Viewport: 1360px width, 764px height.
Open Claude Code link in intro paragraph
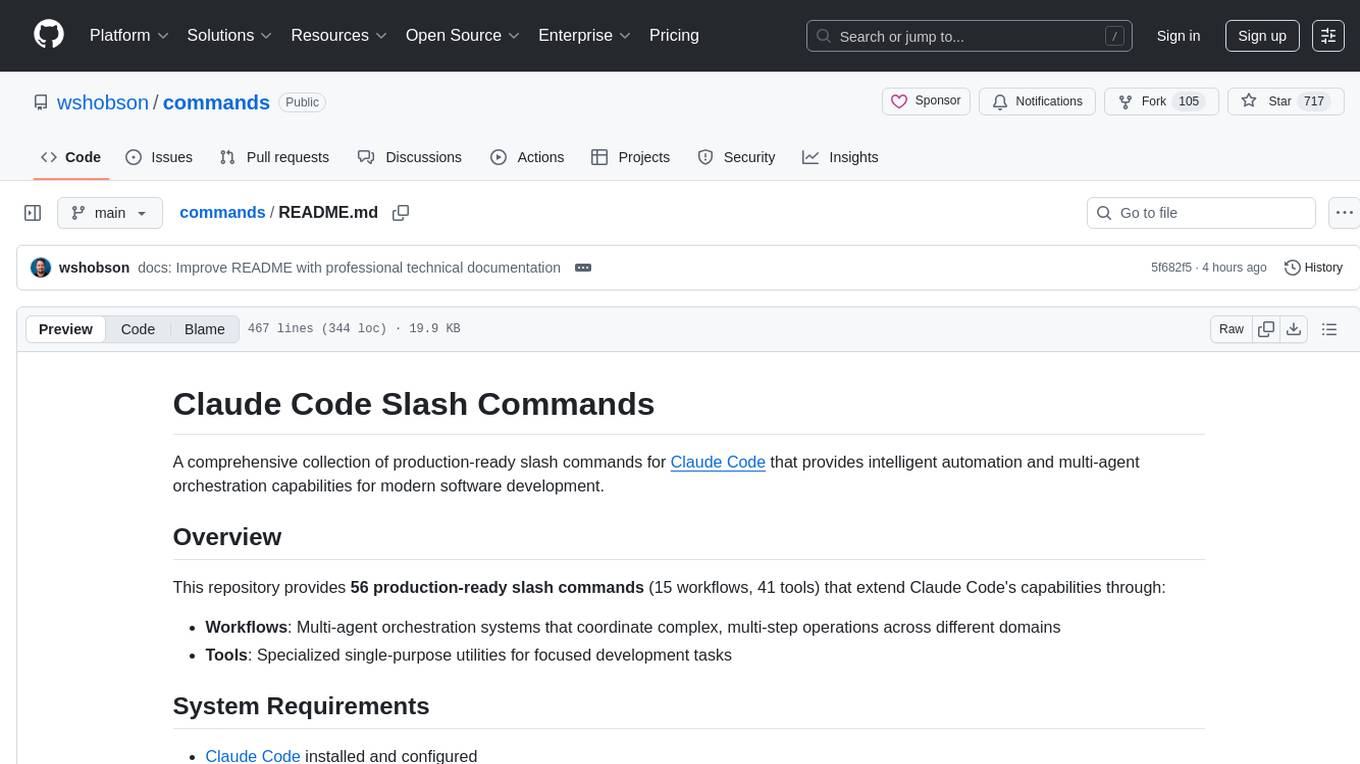[718, 462]
